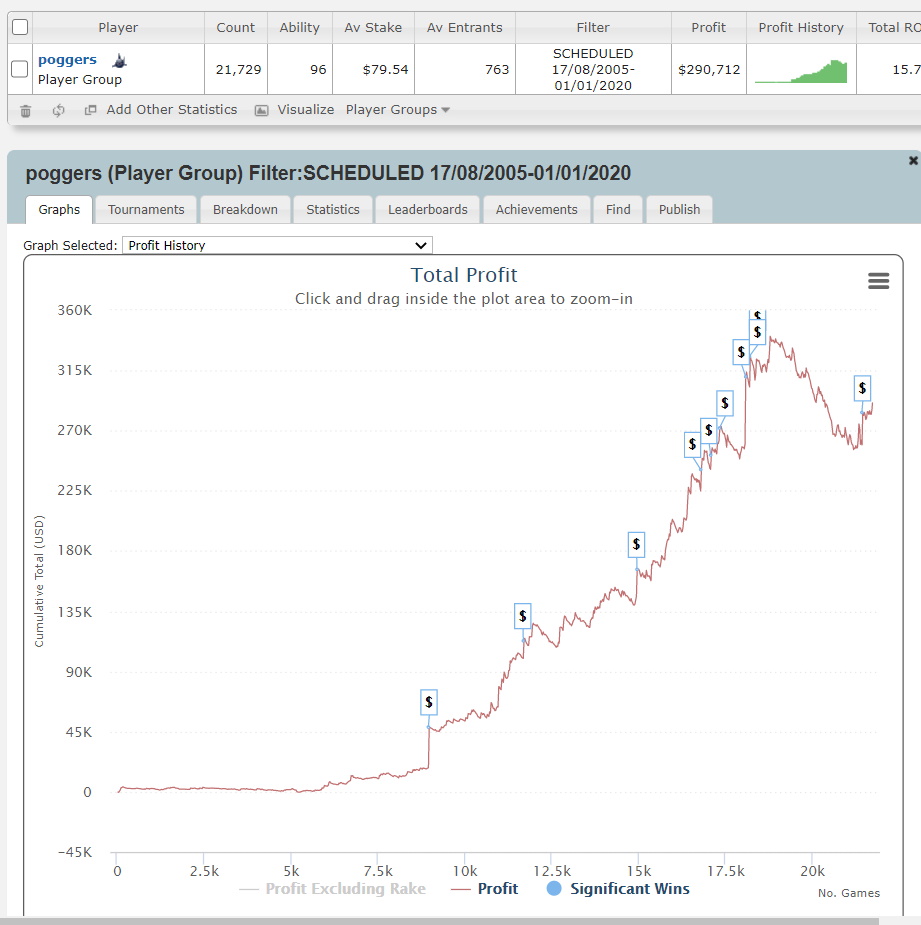Click the Visualize button
Viewport: 921px width, 925px height.
(x=306, y=110)
